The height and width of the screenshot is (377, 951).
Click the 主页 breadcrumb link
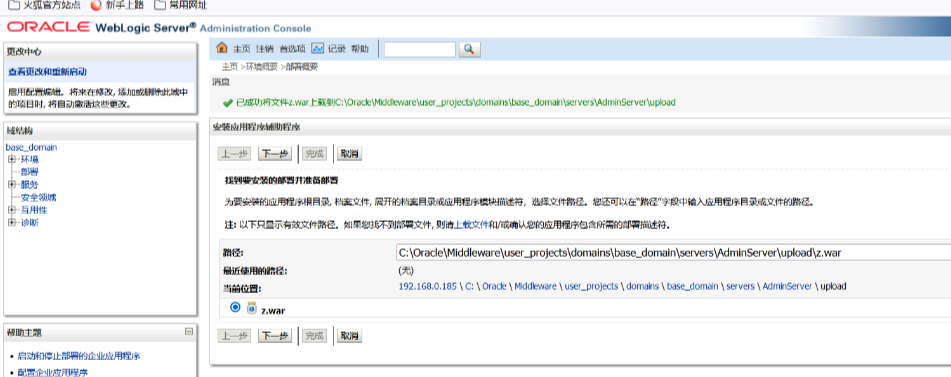point(229,67)
